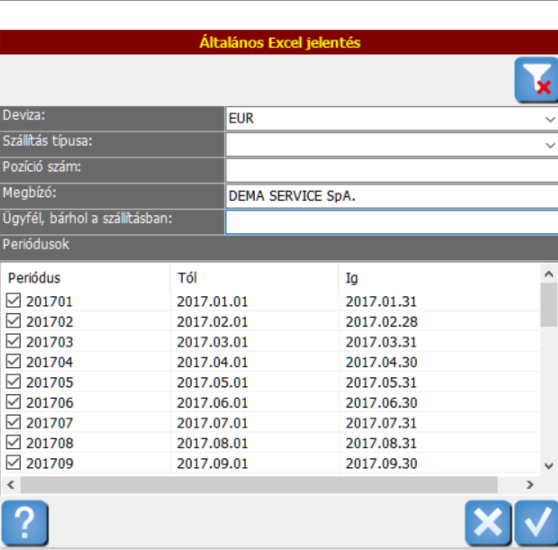
Task: Toggle the 201709 period checkbox
Action: coord(14,463)
